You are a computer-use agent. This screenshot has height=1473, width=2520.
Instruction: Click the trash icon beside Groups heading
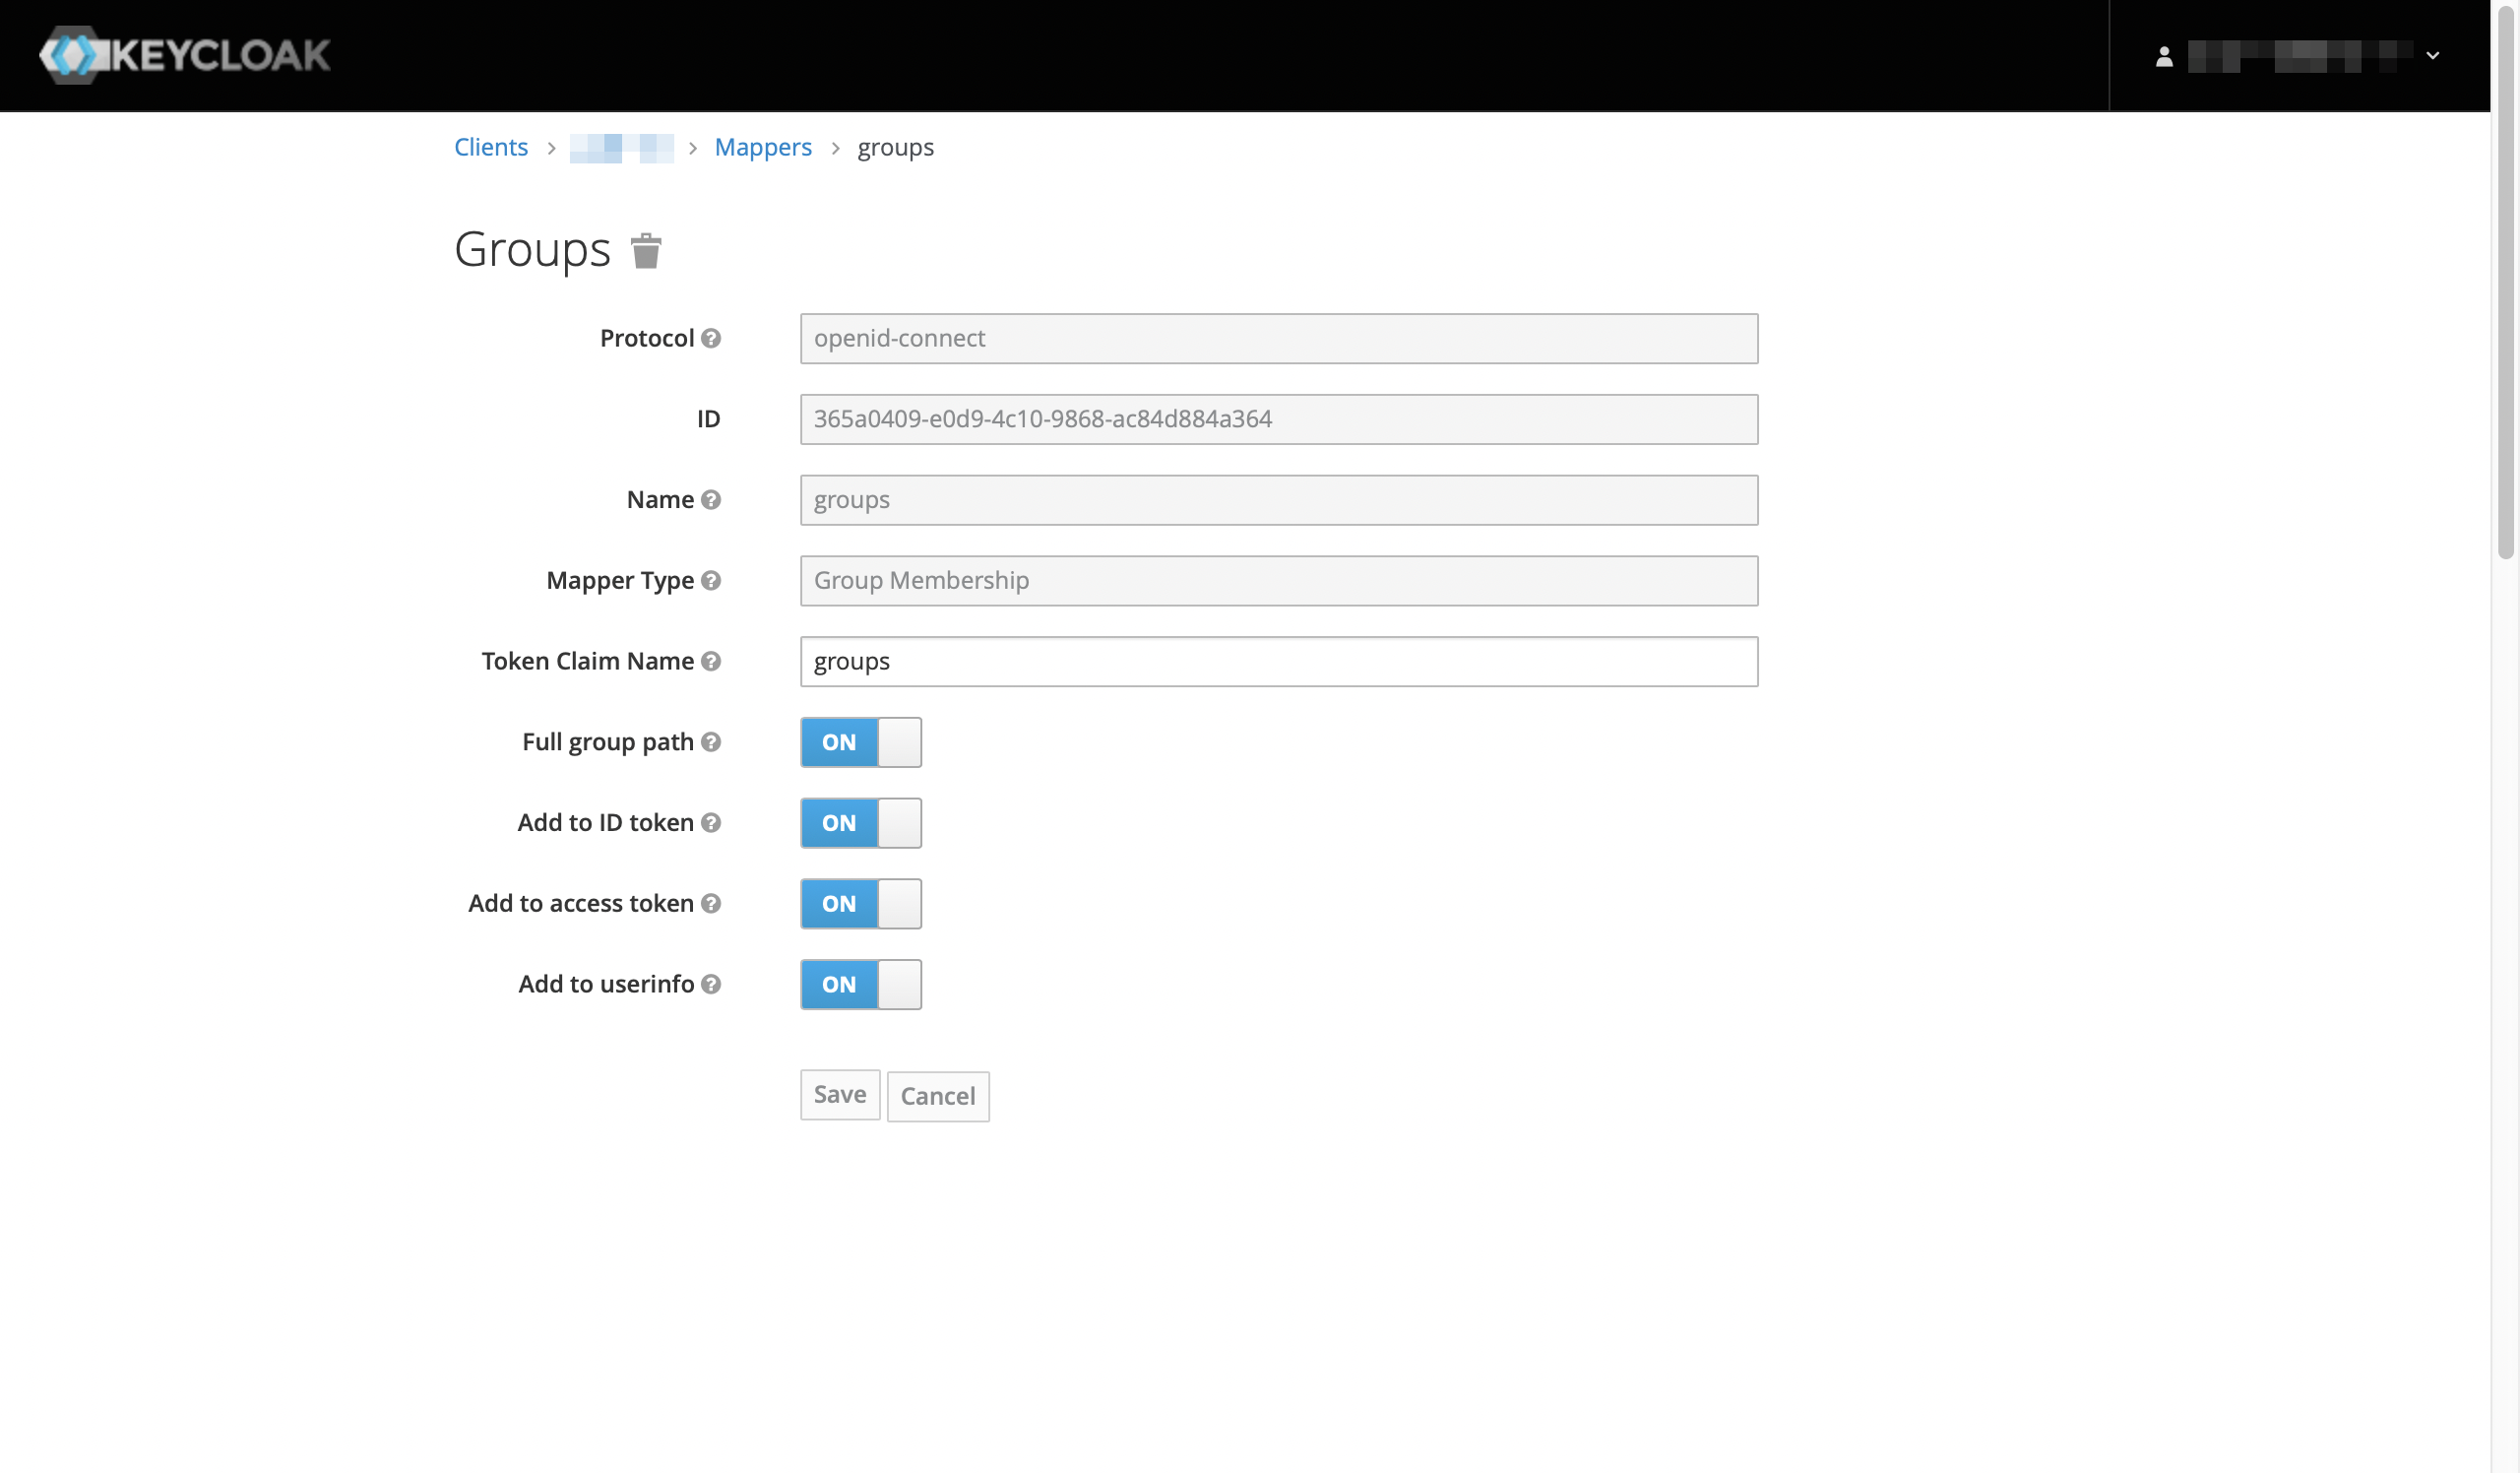(646, 251)
